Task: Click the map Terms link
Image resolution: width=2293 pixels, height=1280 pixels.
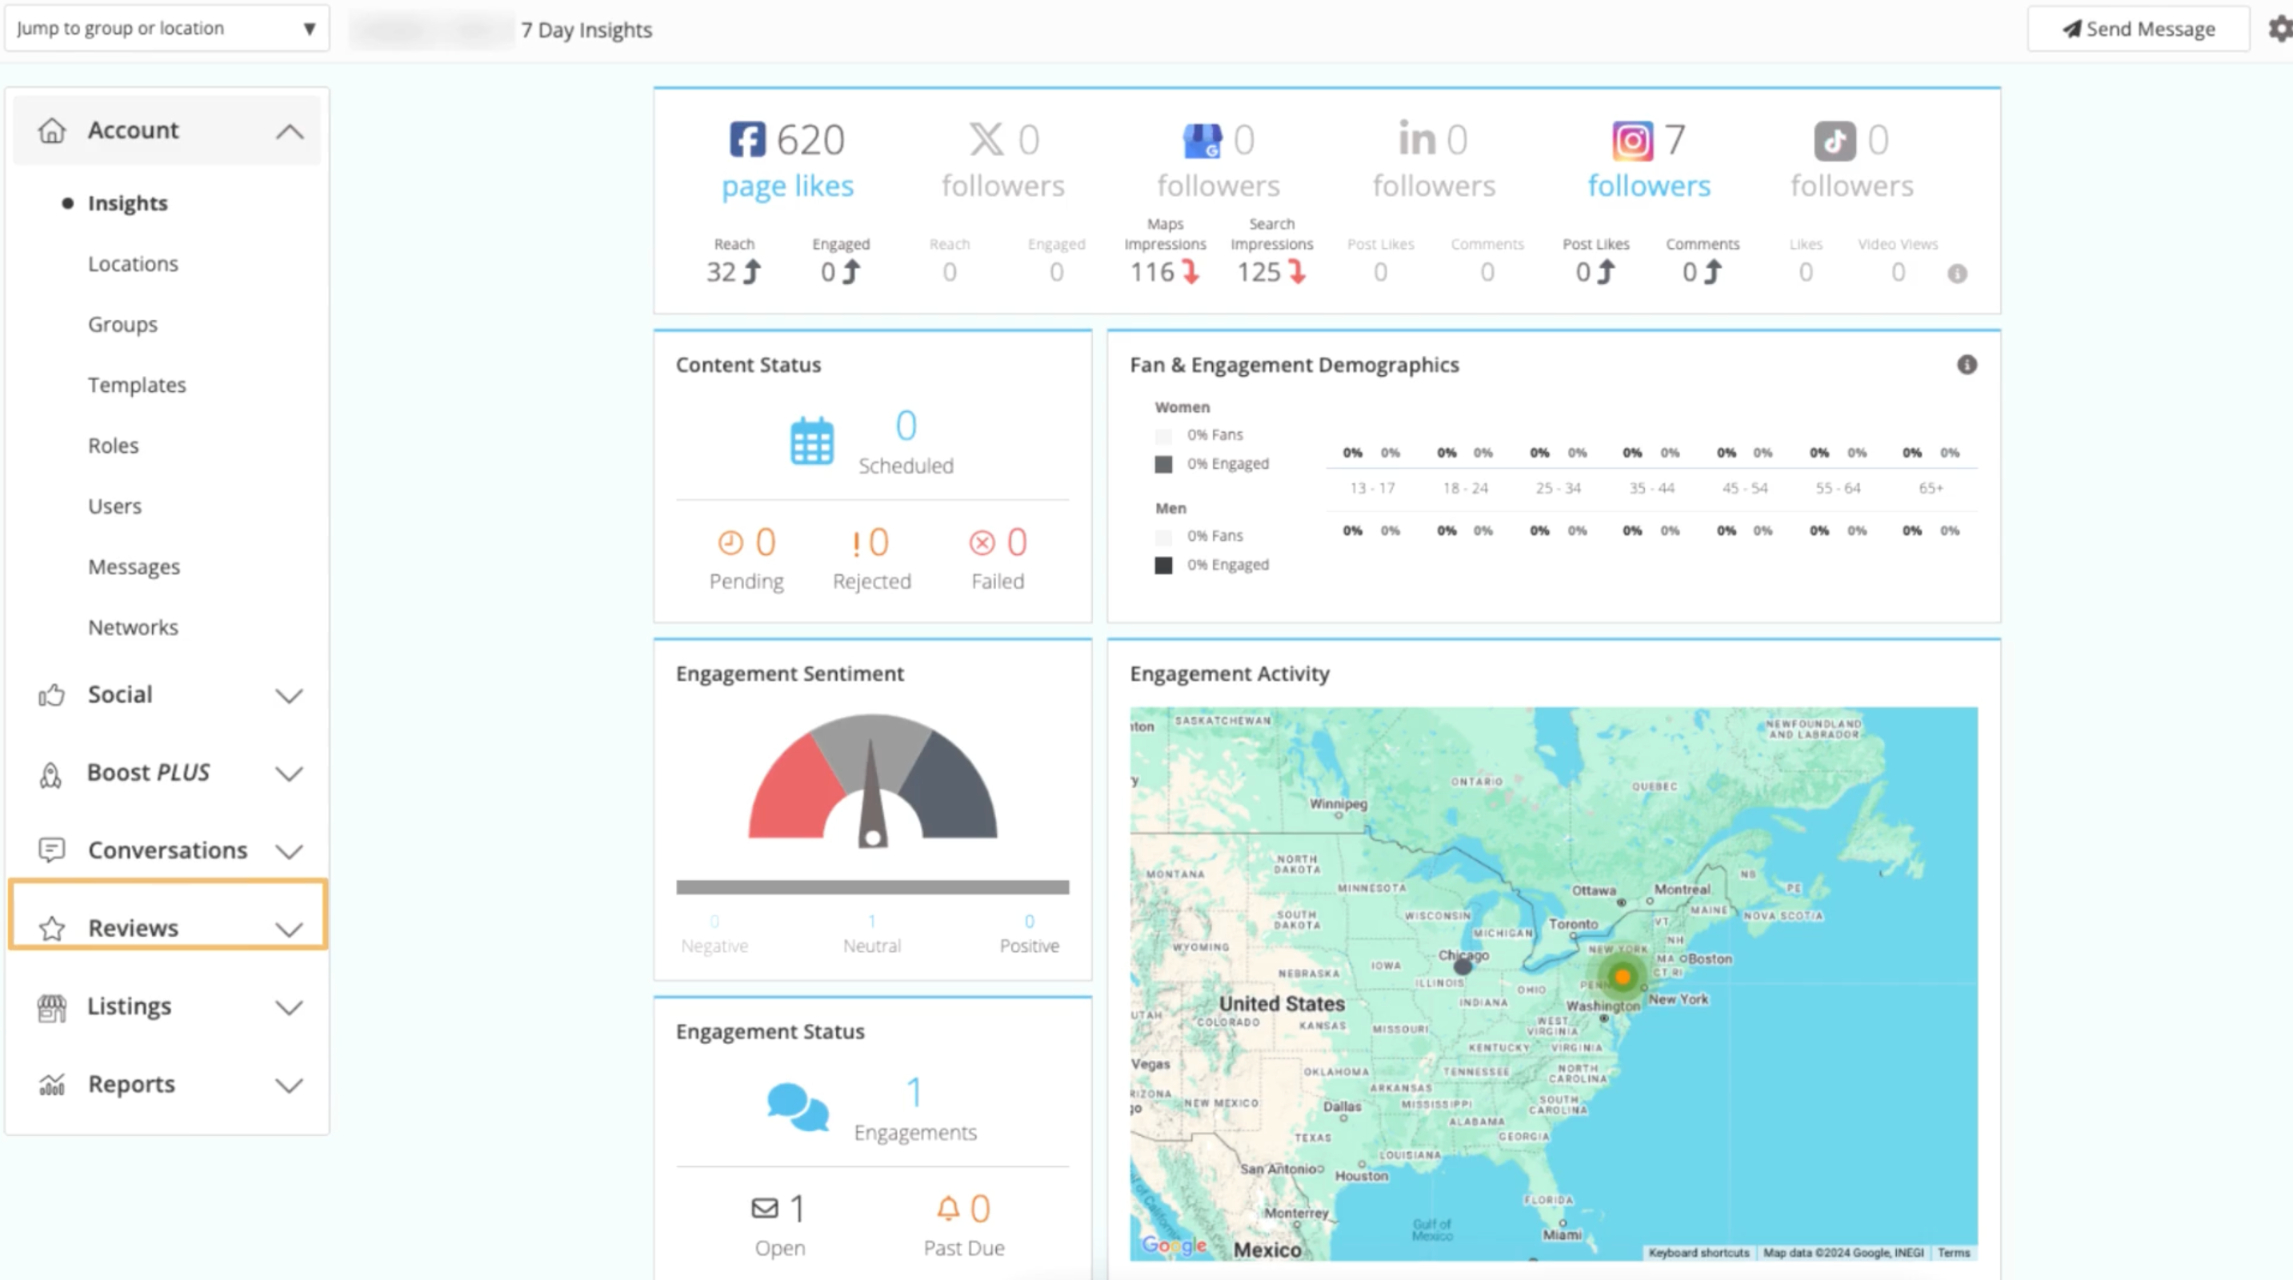Action: (x=1953, y=1253)
